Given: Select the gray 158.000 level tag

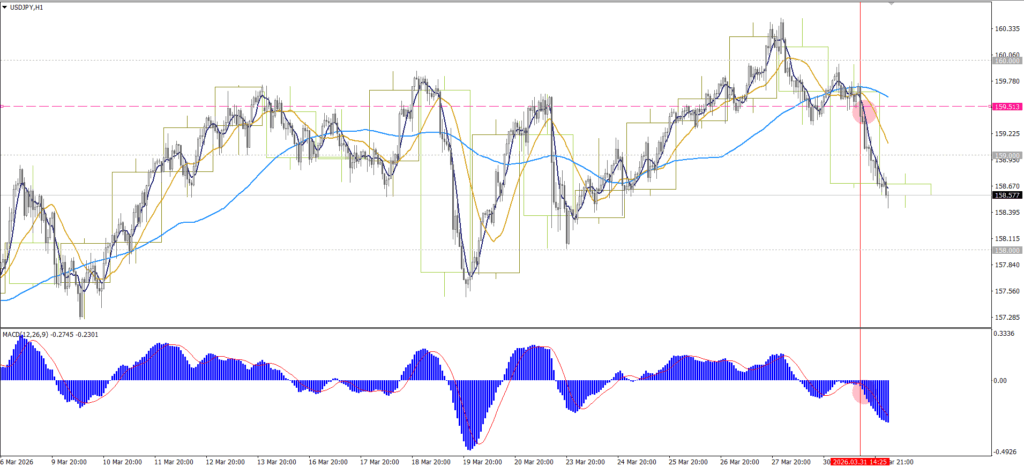Looking at the screenshot, I should click(x=1005, y=250).
